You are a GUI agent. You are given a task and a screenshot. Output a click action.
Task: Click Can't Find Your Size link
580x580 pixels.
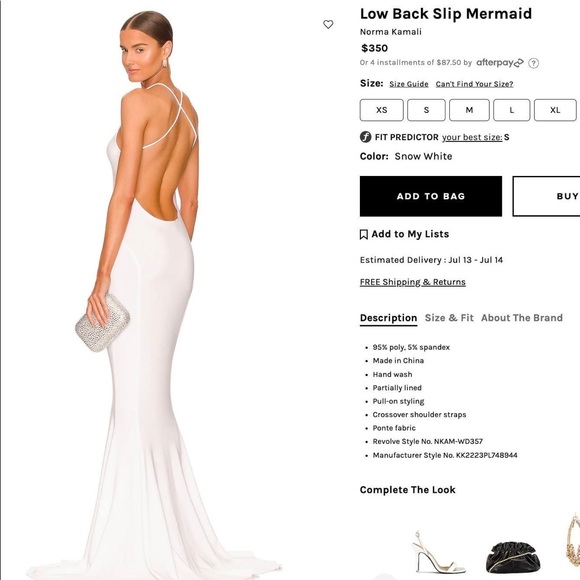[474, 84]
